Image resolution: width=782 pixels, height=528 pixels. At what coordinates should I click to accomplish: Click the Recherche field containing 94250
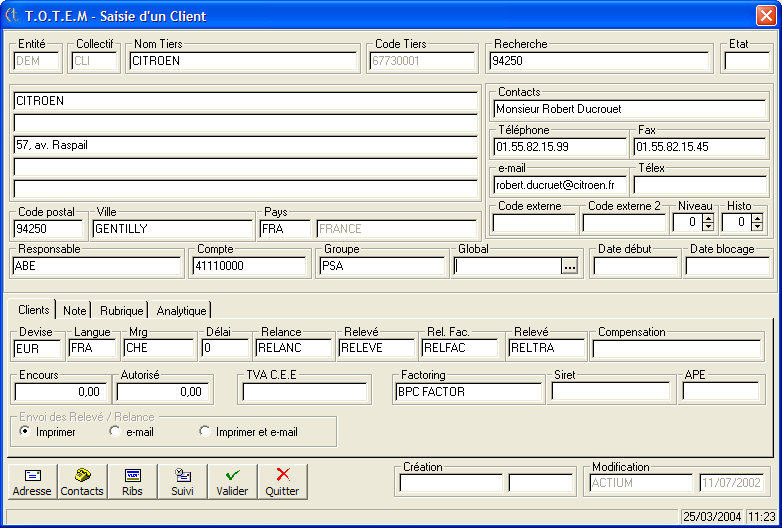(599, 61)
